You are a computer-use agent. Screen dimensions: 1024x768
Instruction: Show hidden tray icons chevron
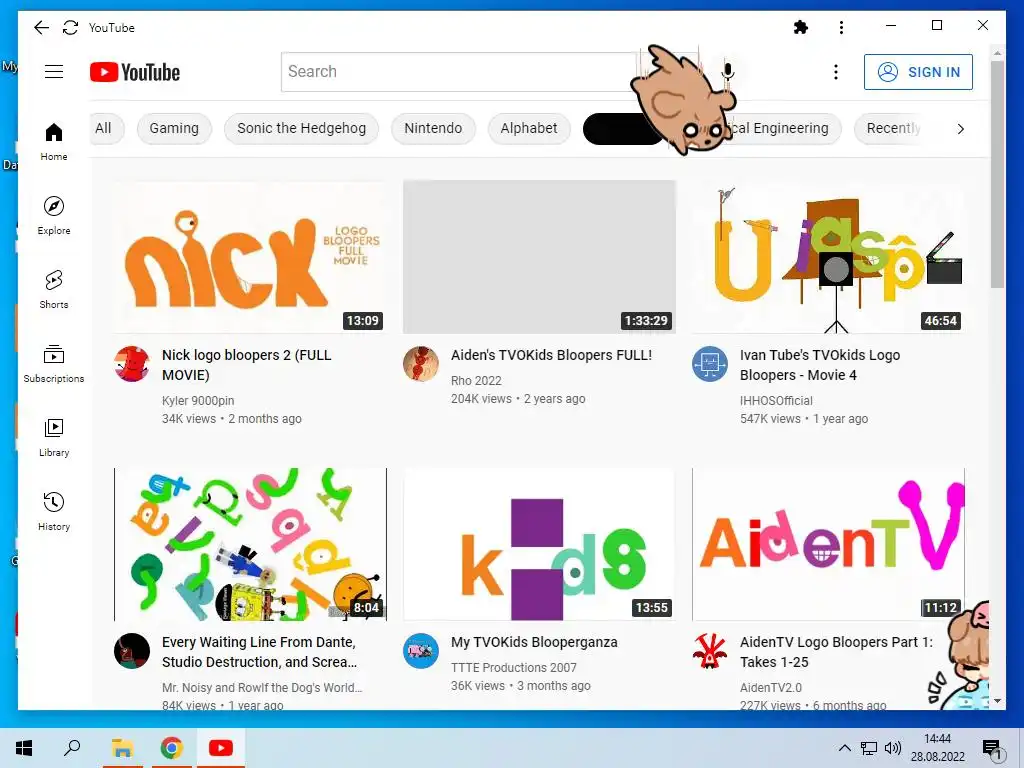844,748
